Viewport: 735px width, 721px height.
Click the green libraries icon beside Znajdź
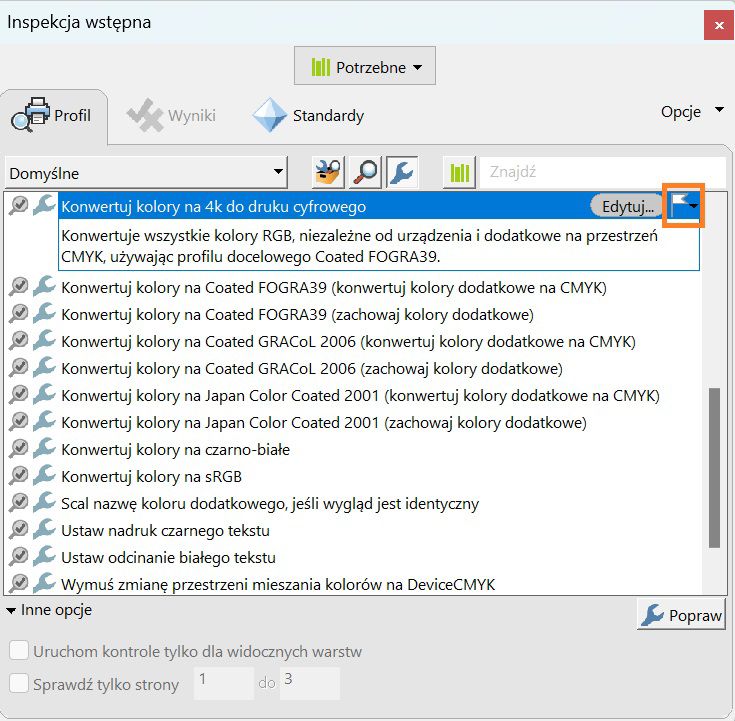click(459, 173)
